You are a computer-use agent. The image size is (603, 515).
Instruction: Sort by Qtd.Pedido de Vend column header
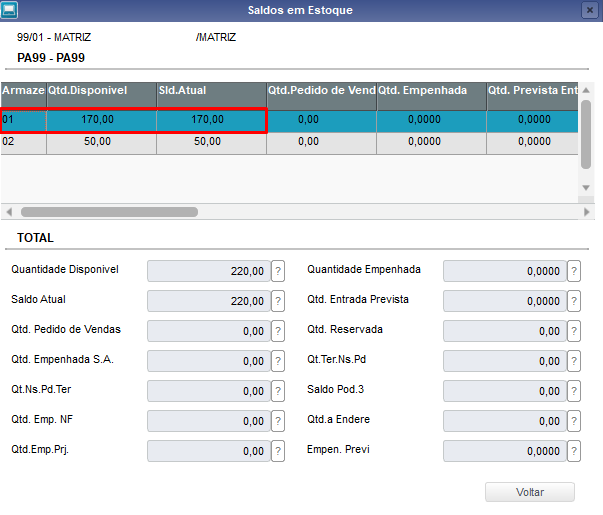[x=321, y=95]
